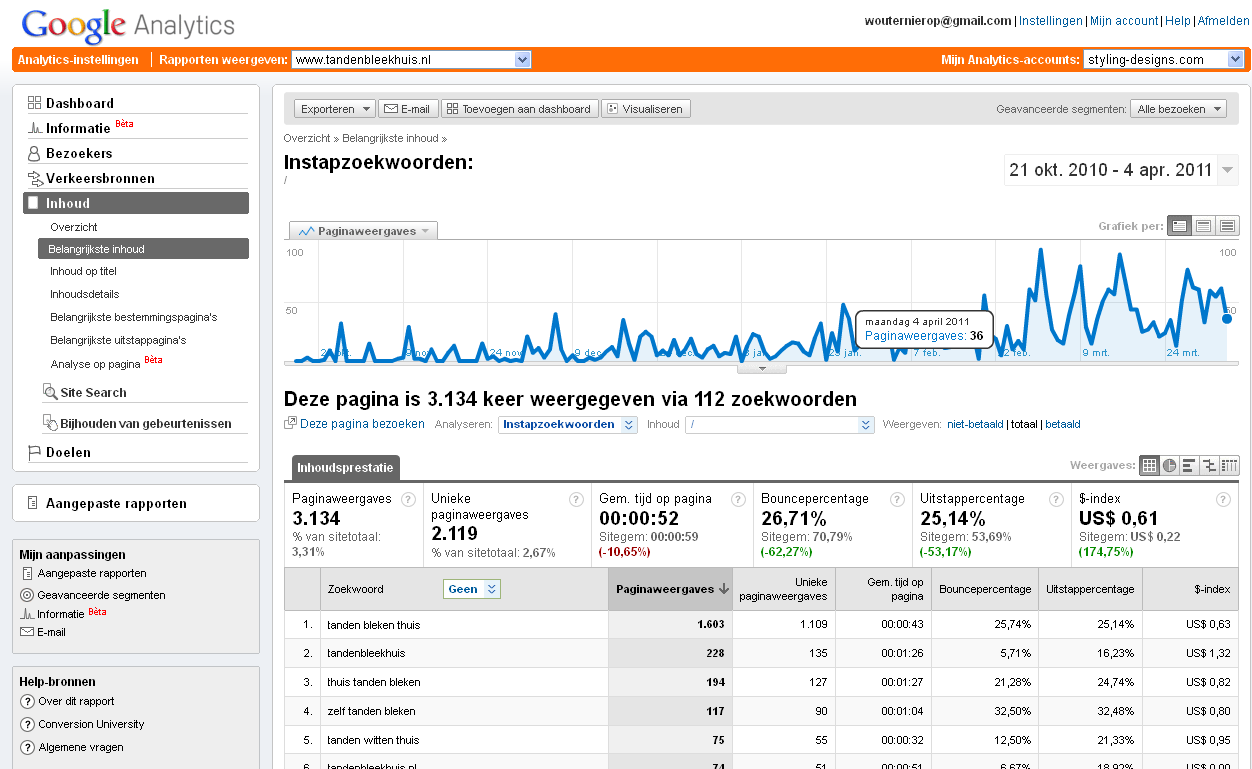Open help for Bouncepercentage metric
Screen dimensions: 1252x769
899,499
